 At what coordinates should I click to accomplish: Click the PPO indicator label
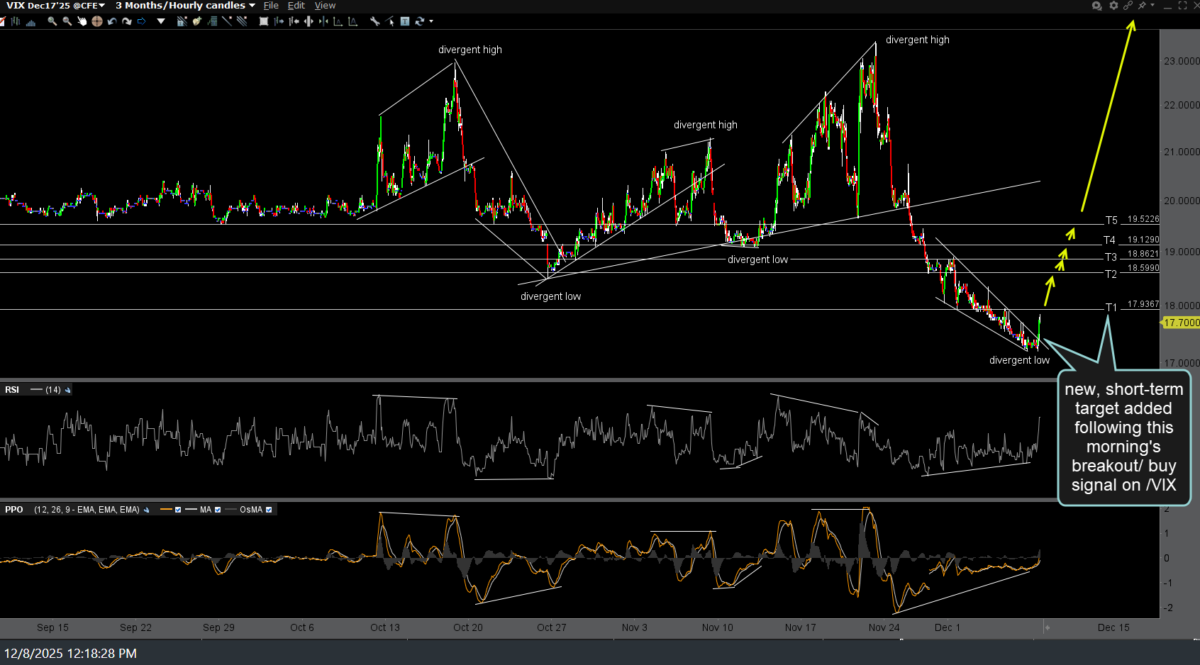point(14,509)
